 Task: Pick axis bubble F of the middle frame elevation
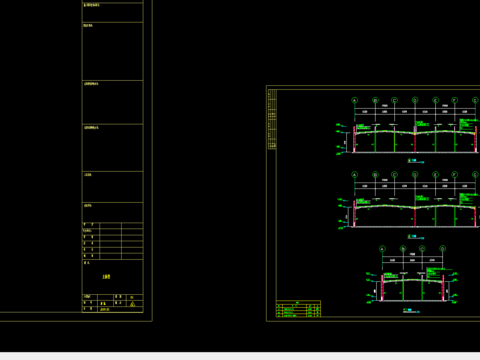click(x=455, y=175)
